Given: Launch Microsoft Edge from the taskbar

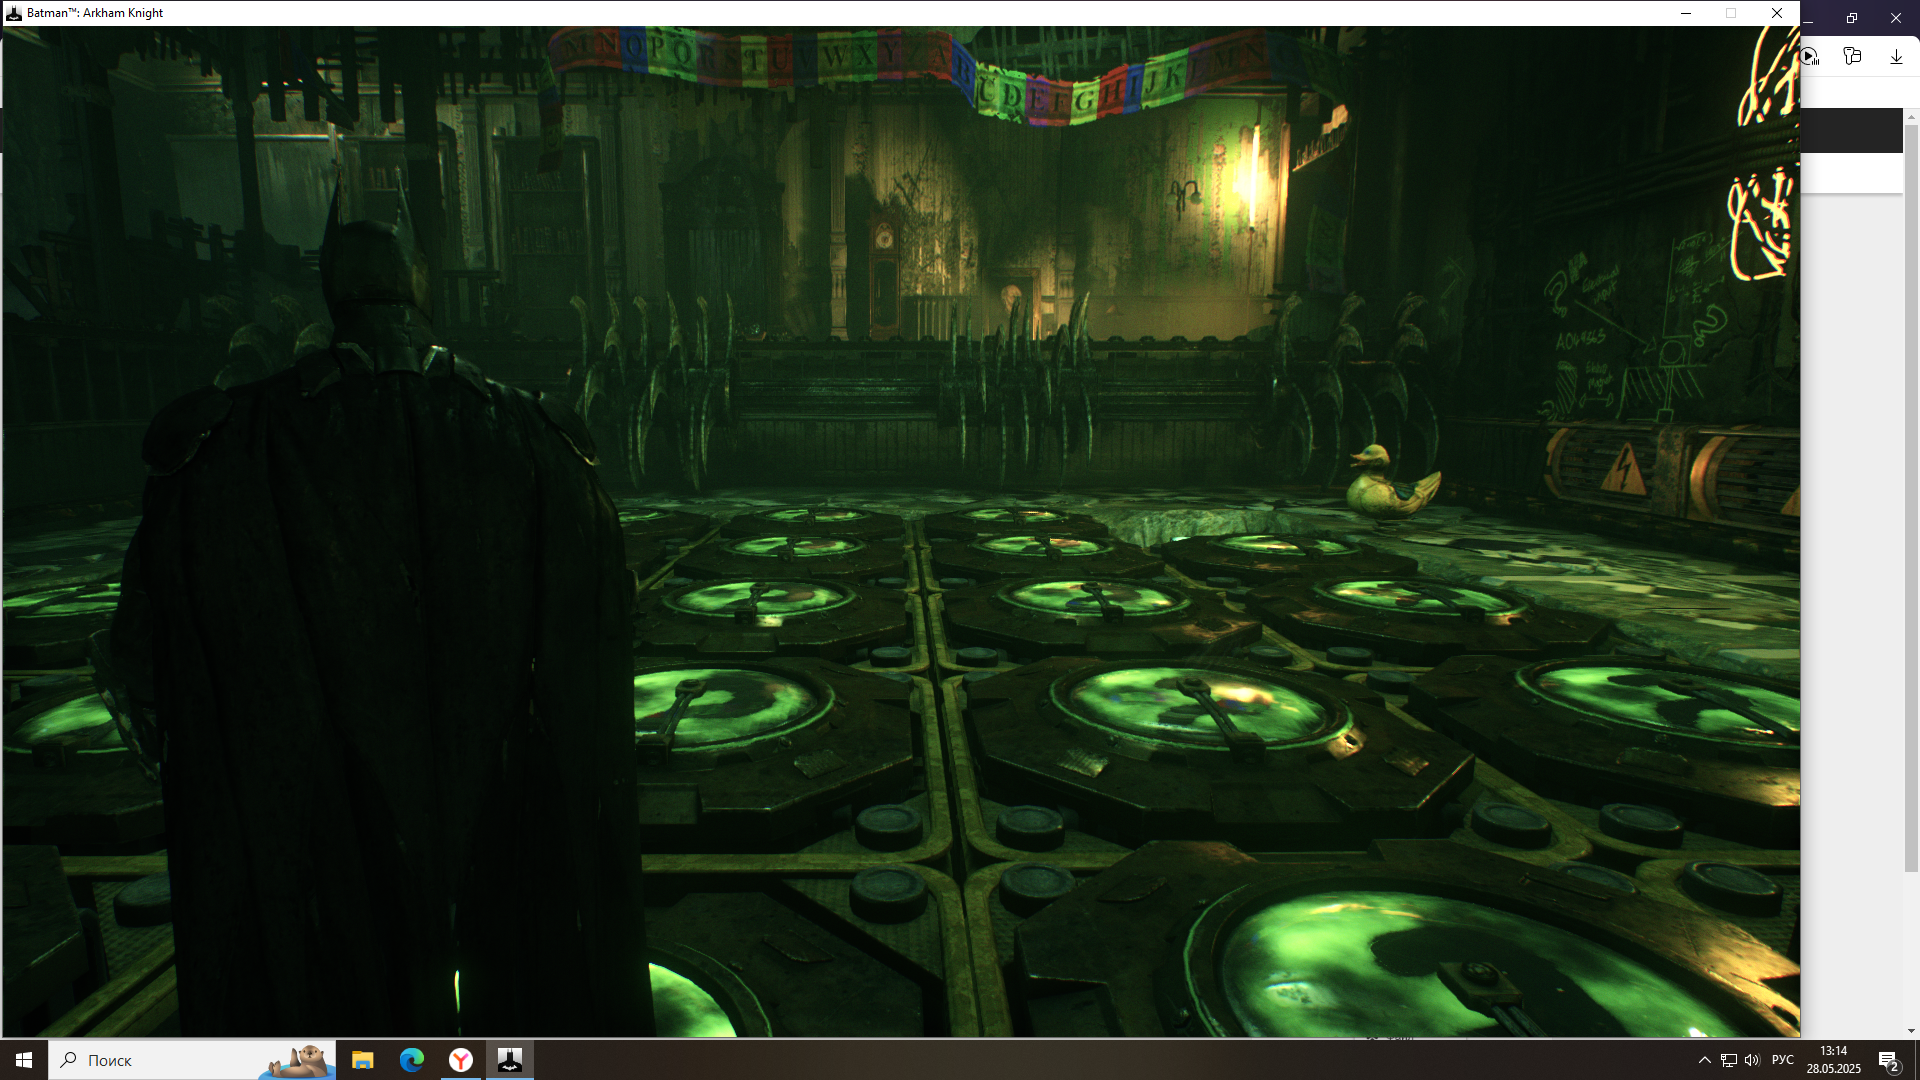Looking at the screenshot, I should point(412,1060).
